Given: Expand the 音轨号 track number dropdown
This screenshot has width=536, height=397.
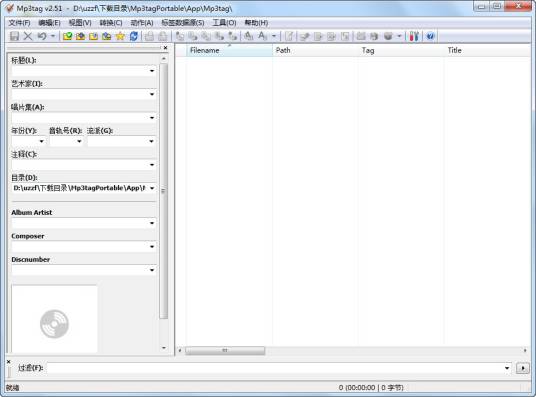Looking at the screenshot, I should pyautogui.click(x=79, y=141).
